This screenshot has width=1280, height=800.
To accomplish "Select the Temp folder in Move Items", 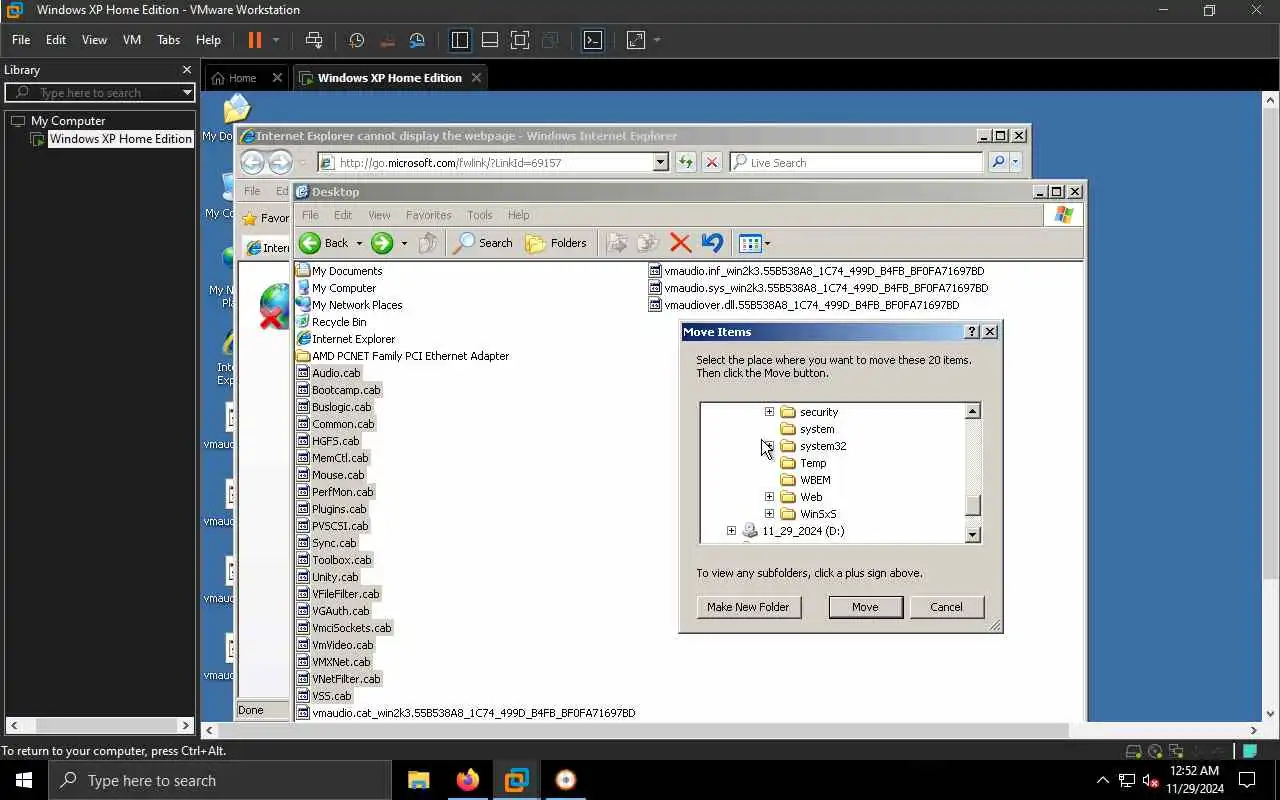I will (813, 463).
